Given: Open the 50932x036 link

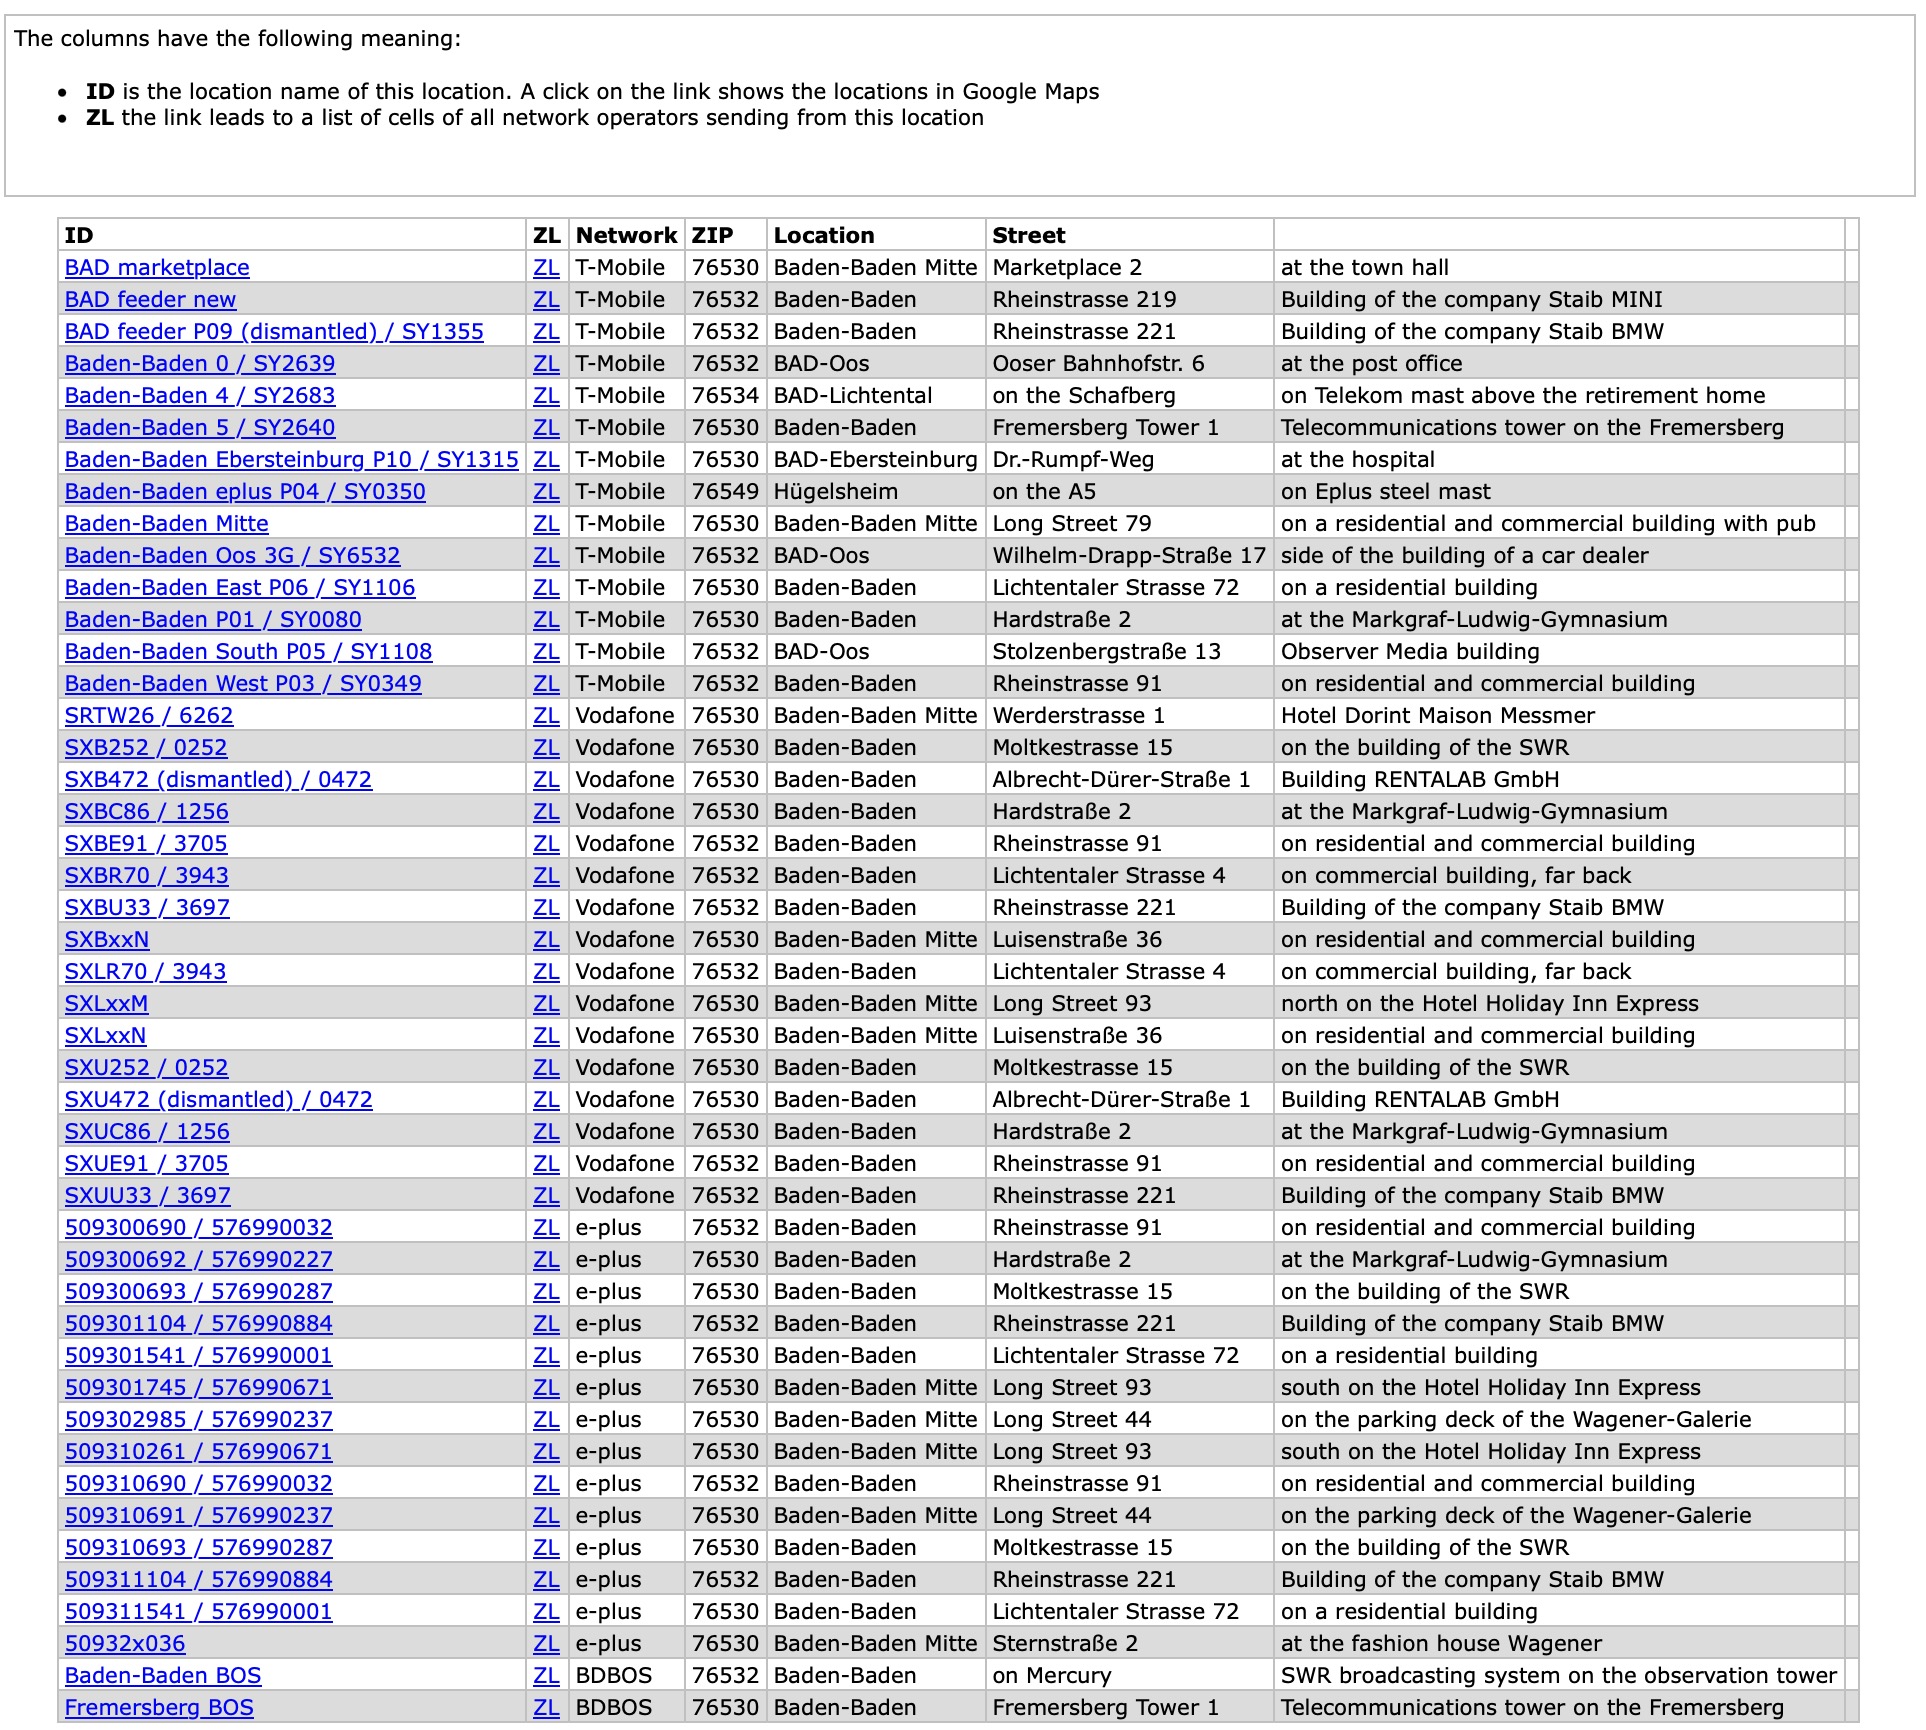Looking at the screenshot, I should pos(125,1643).
